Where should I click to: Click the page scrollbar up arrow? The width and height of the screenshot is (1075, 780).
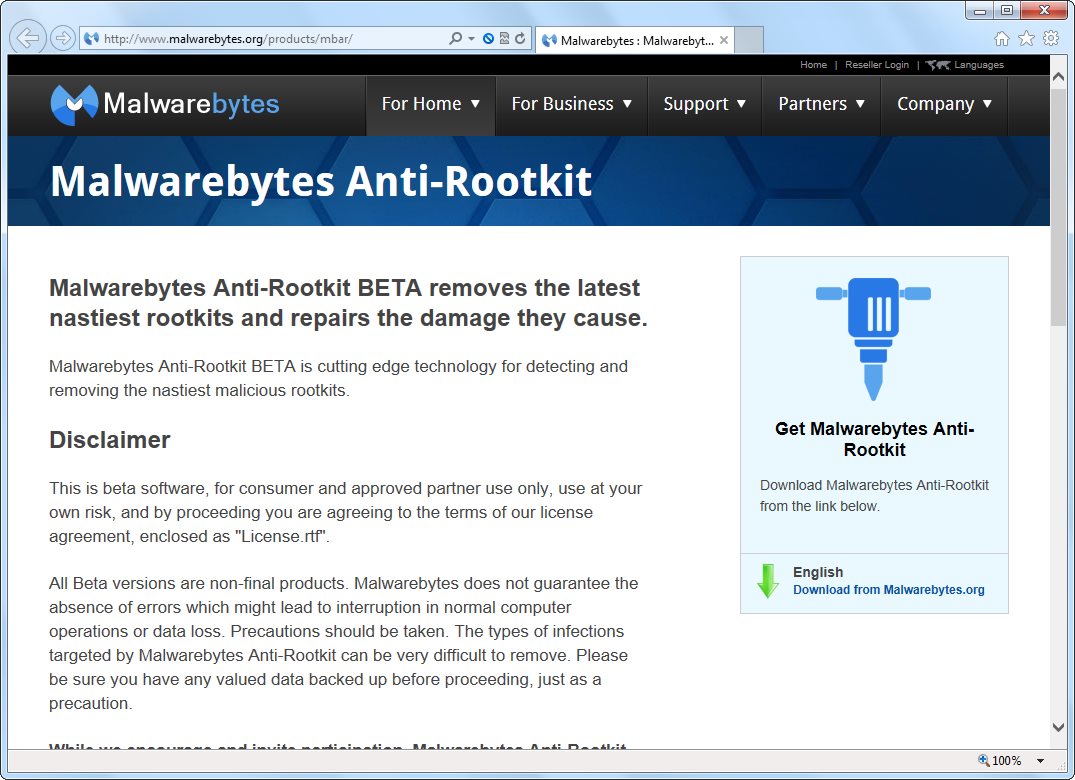(1058, 77)
